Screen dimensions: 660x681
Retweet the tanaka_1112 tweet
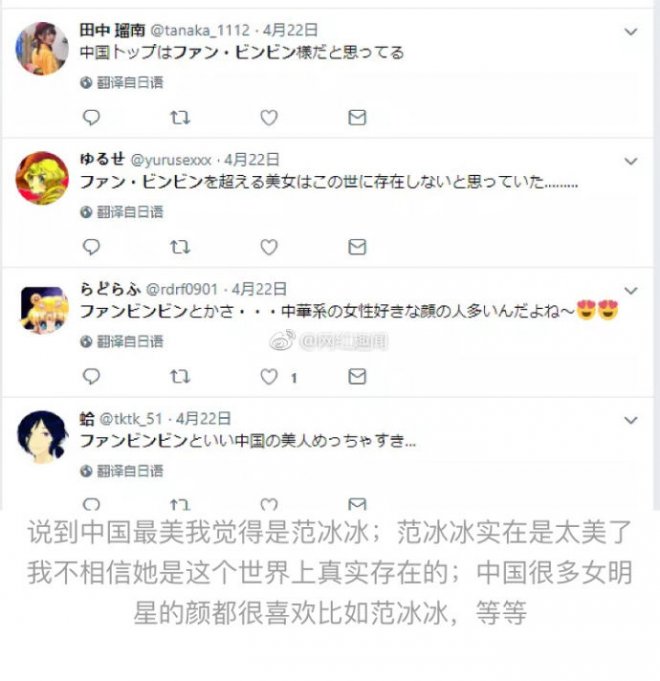tap(180, 117)
